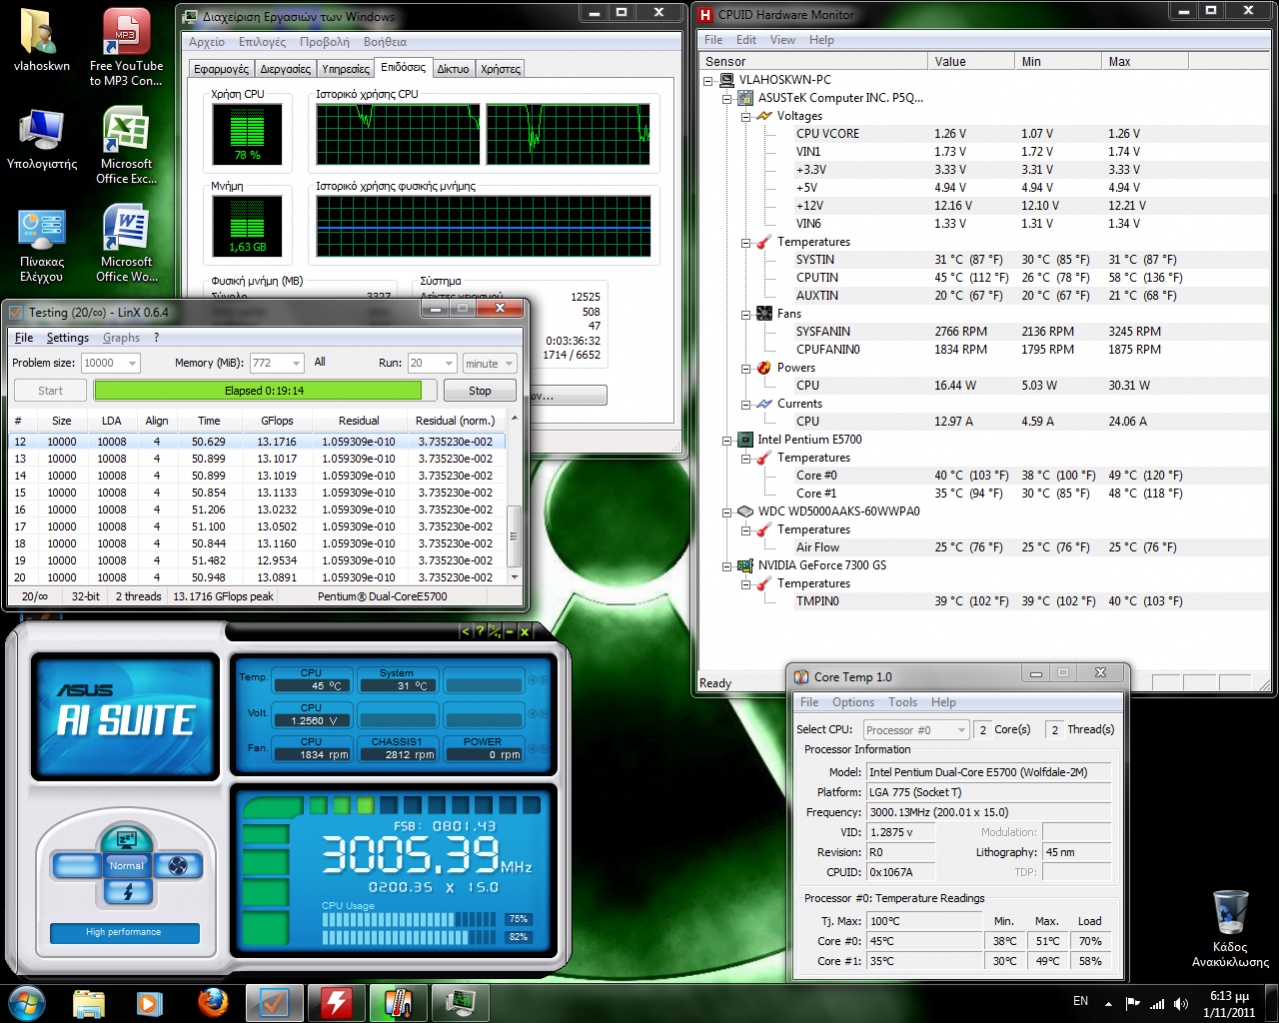Screen dimensions: 1279x1023
Task: Collapse the Temperatures node above SYSTIN
Action: coord(746,242)
